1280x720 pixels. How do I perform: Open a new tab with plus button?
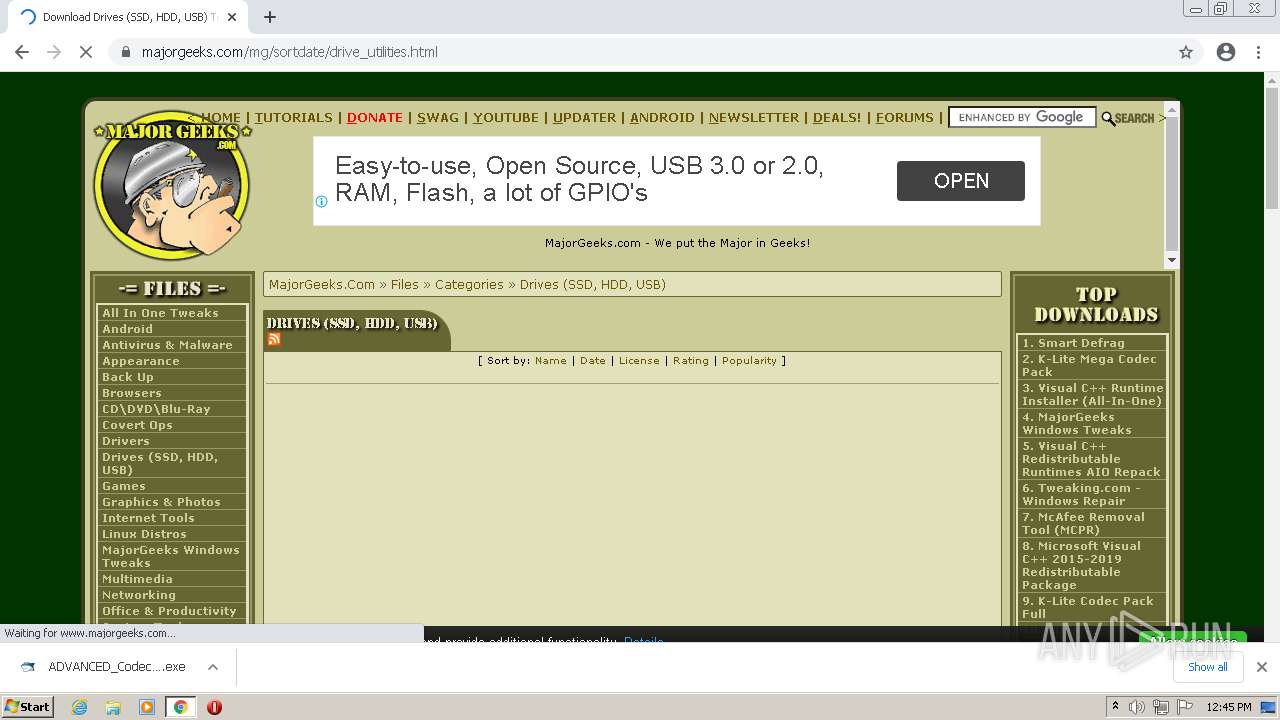[x=270, y=17]
